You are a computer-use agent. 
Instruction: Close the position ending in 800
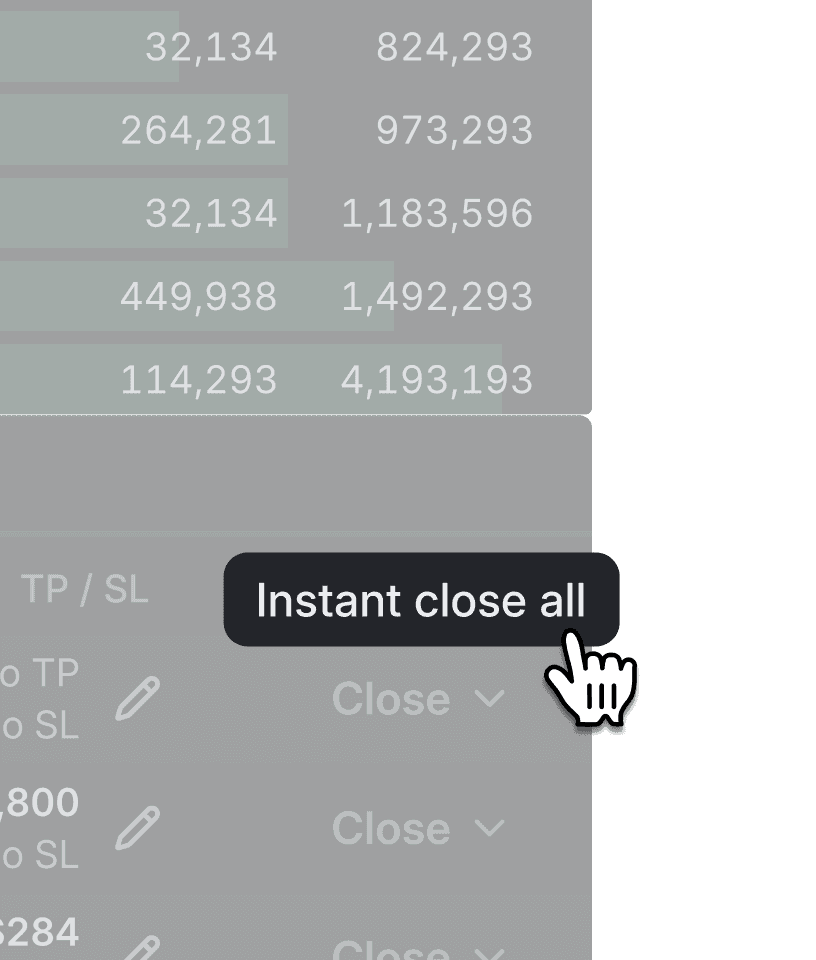tap(392, 828)
